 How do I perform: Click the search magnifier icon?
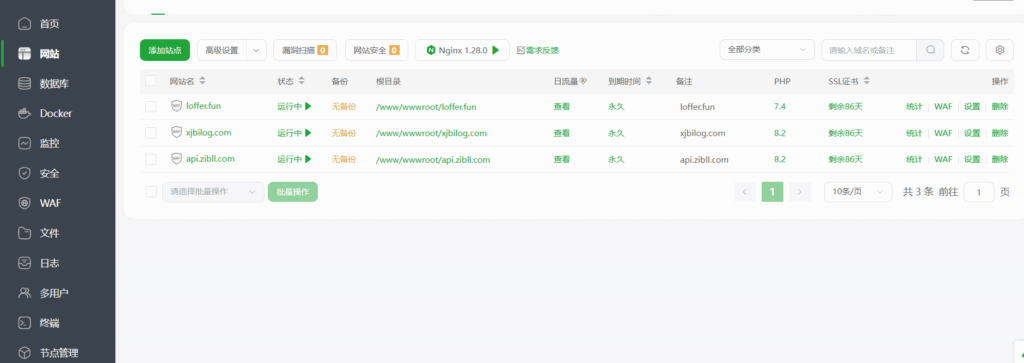[x=930, y=50]
